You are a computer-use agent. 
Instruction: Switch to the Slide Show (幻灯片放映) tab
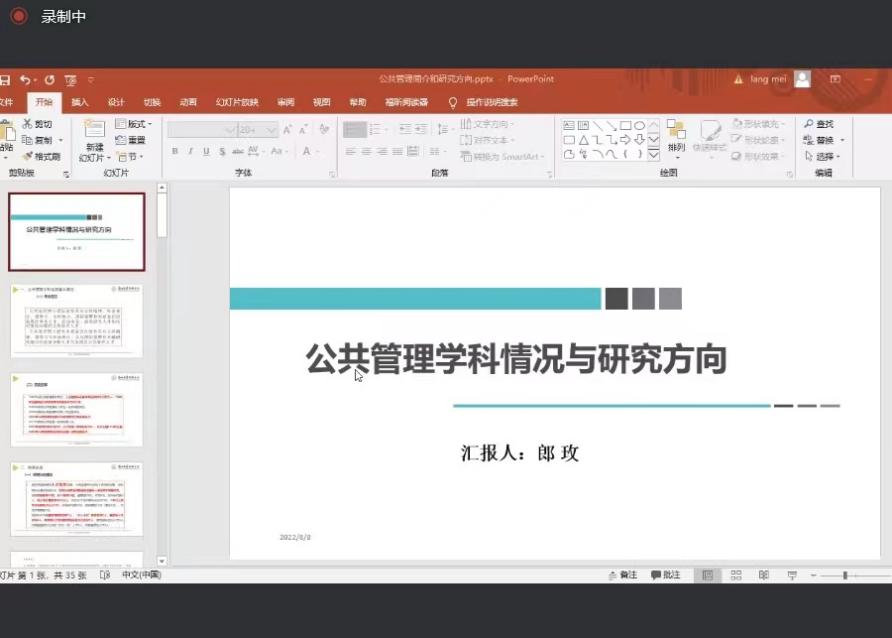click(237, 102)
